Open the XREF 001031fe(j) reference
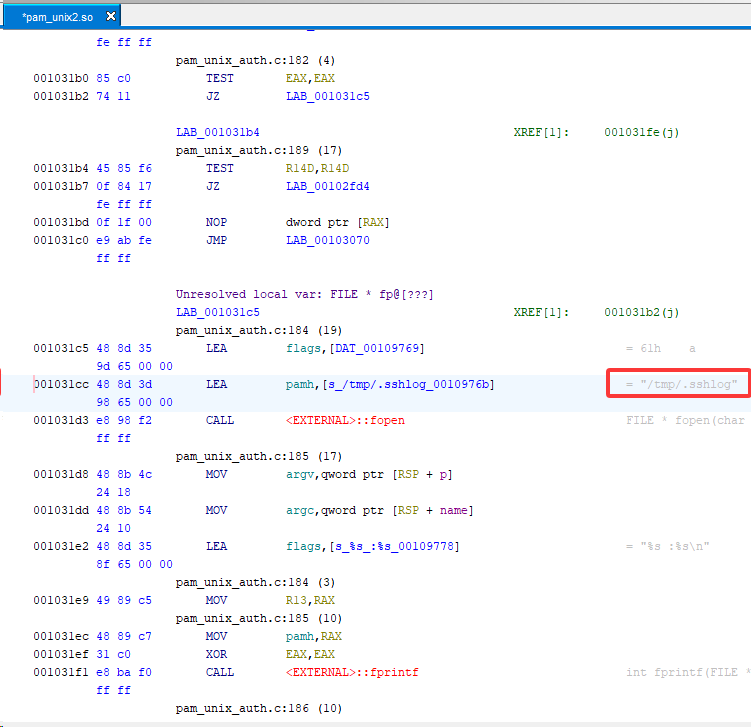Screen dimensions: 751x727 [642, 132]
